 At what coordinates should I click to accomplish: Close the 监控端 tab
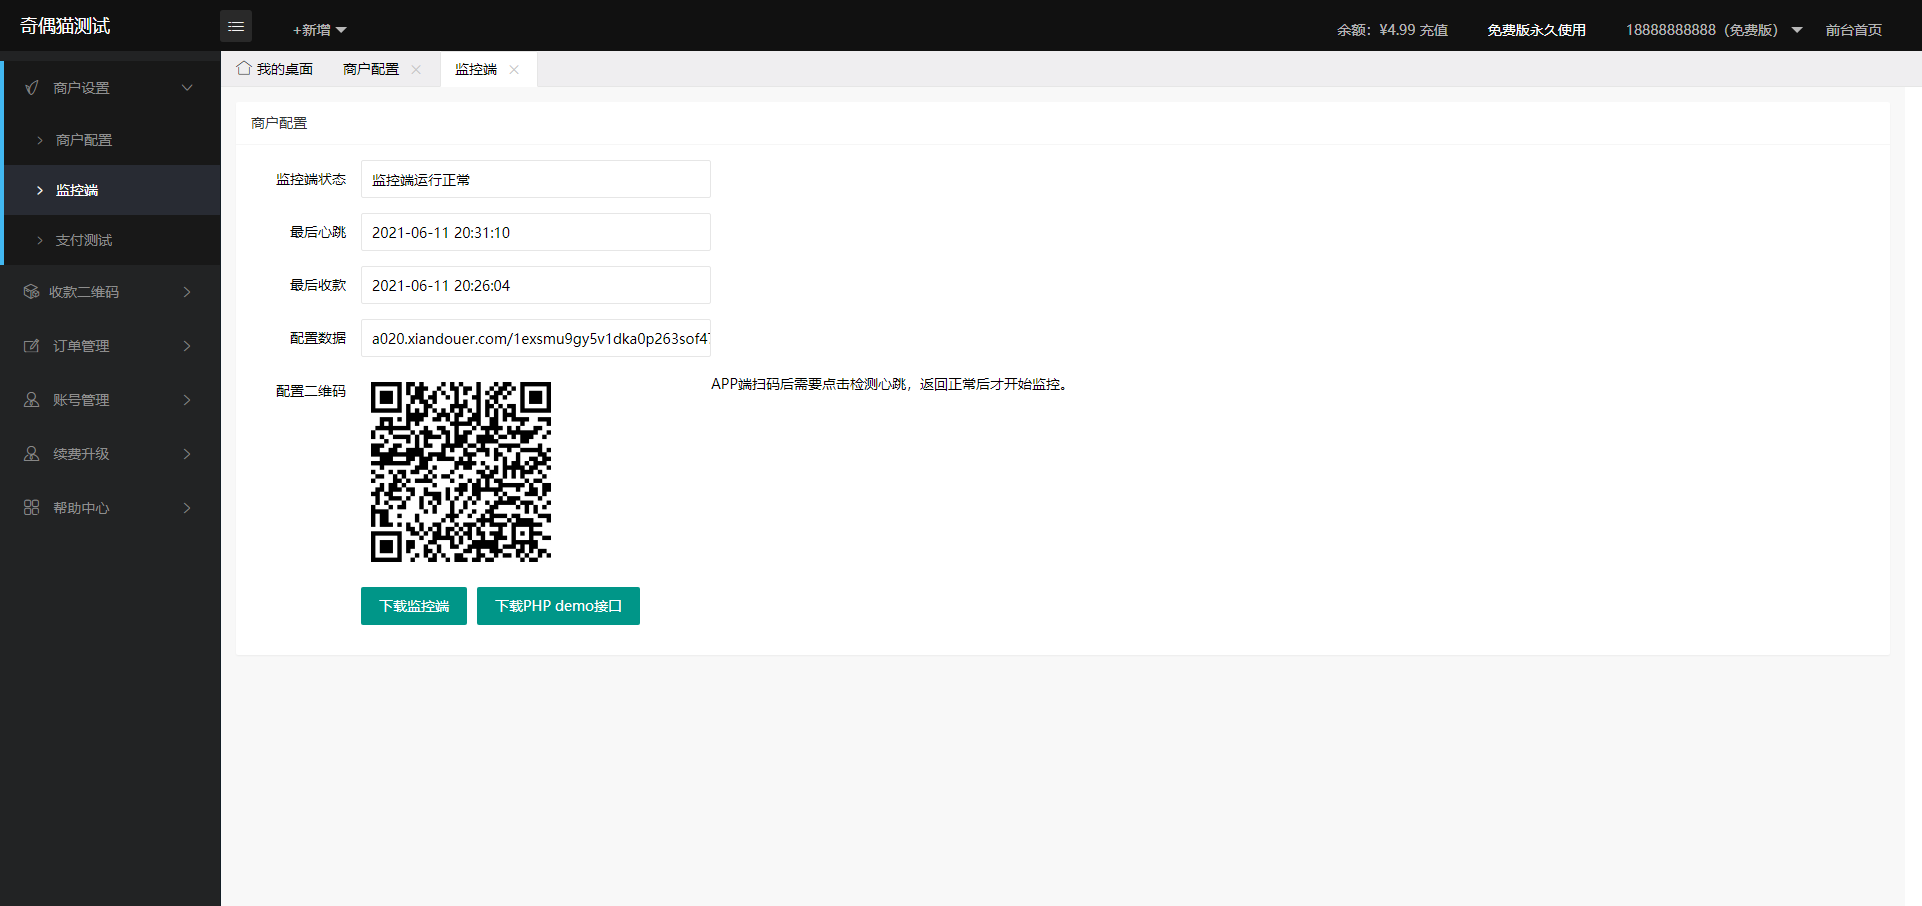(514, 69)
